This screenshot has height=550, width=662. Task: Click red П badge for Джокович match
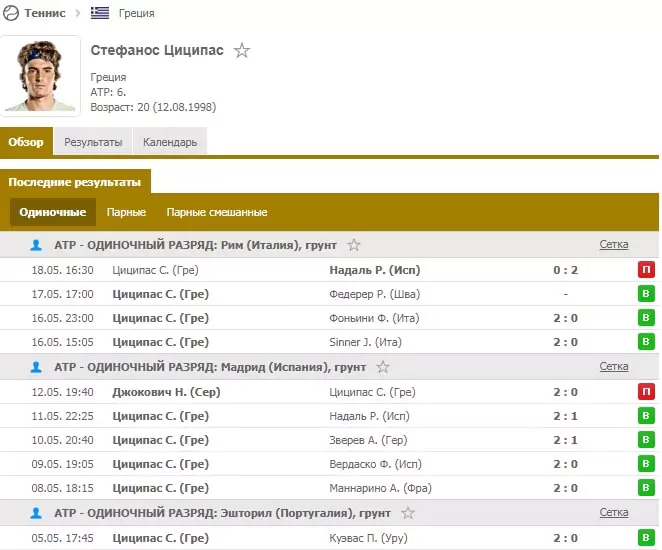[x=646, y=392]
